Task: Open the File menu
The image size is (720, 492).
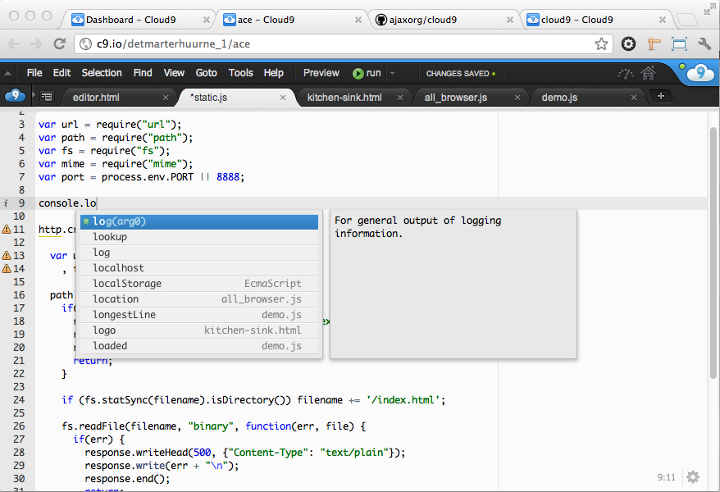Action: coord(34,73)
